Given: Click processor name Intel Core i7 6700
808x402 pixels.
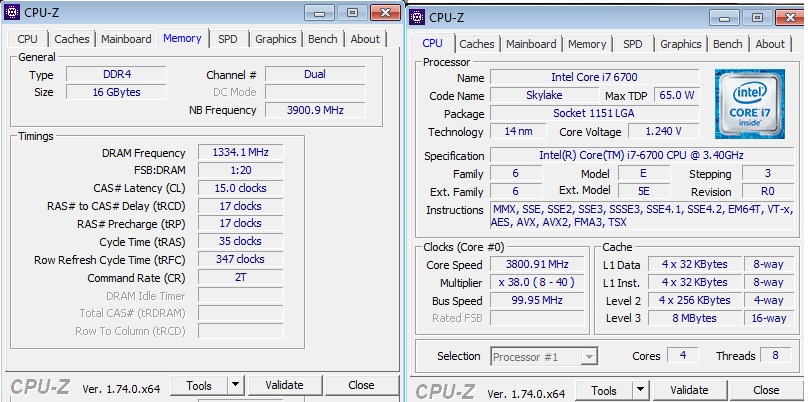Looking at the screenshot, I should (595, 77).
